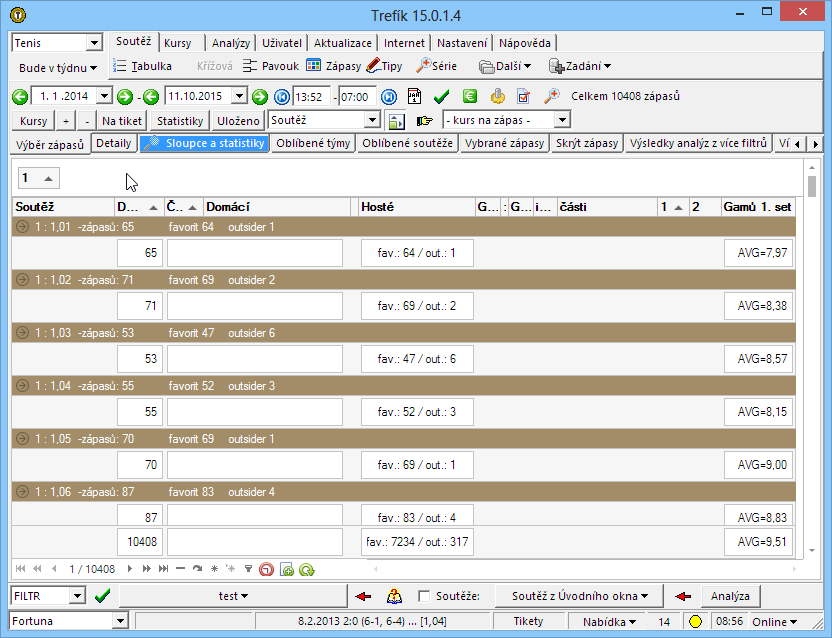Expand the 'kurs na zápas' dropdown
This screenshot has width=832, height=638.
(562, 120)
